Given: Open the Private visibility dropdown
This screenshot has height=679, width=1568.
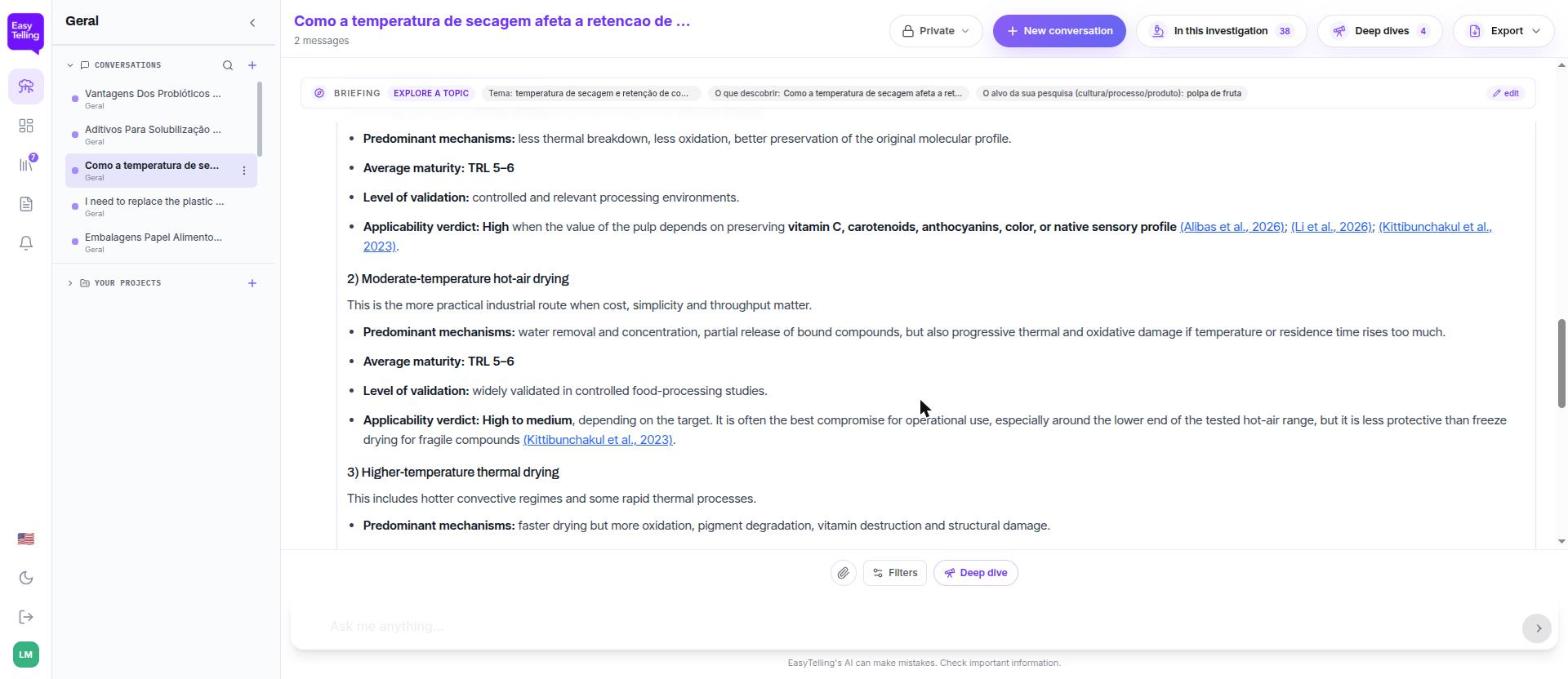Looking at the screenshot, I should tap(936, 31).
